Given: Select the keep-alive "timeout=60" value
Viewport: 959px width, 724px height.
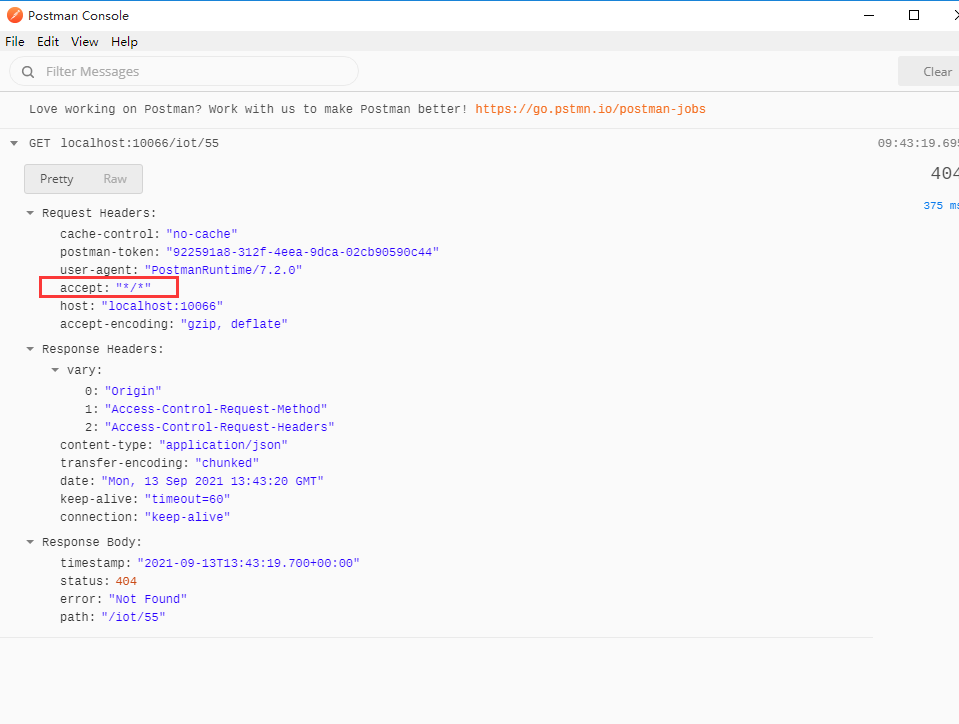Looking at the screenshot, I should pyautogui.click(x=187, y=499).
